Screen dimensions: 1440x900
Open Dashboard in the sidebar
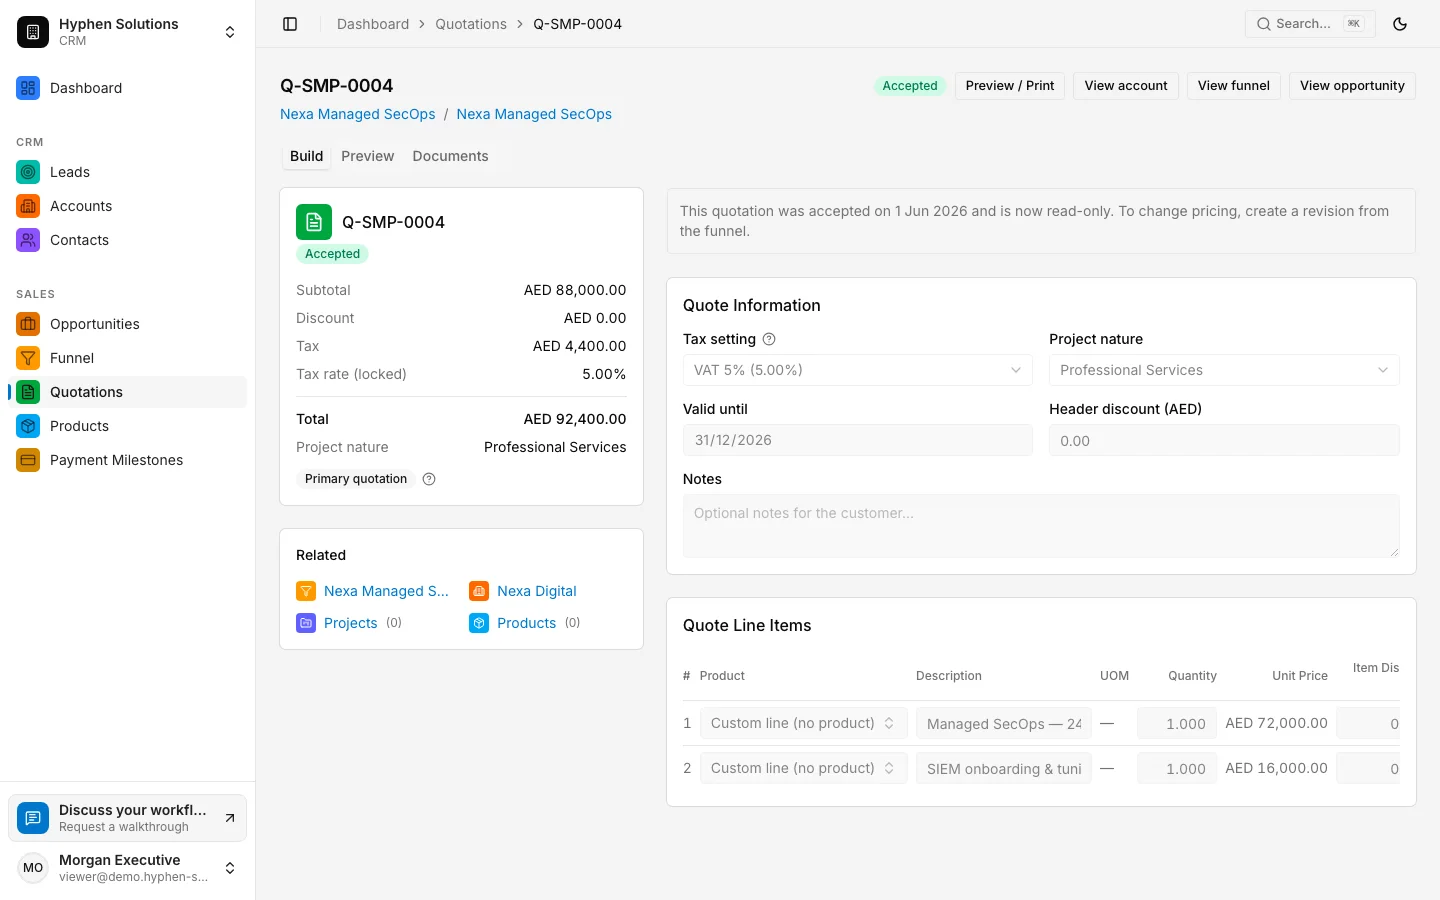pos(128,88)
